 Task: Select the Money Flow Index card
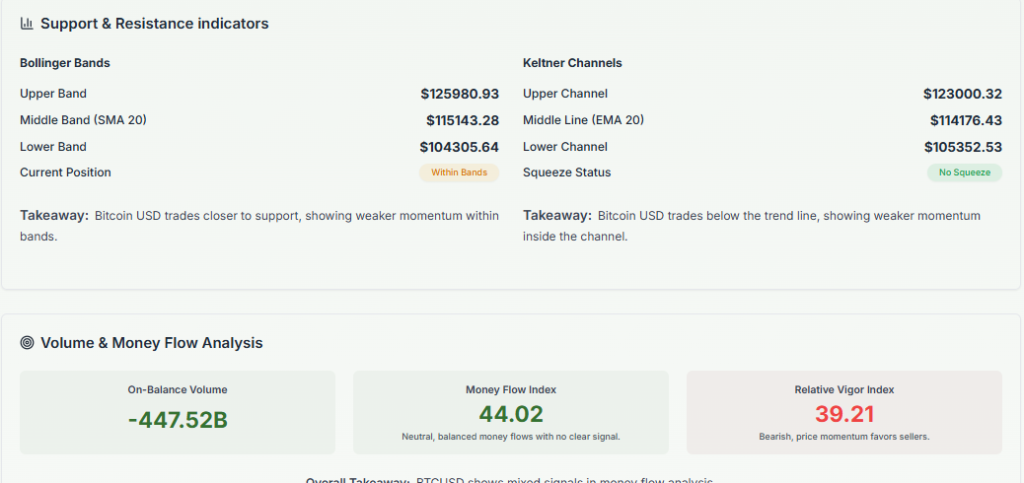(x=511, y=411)
